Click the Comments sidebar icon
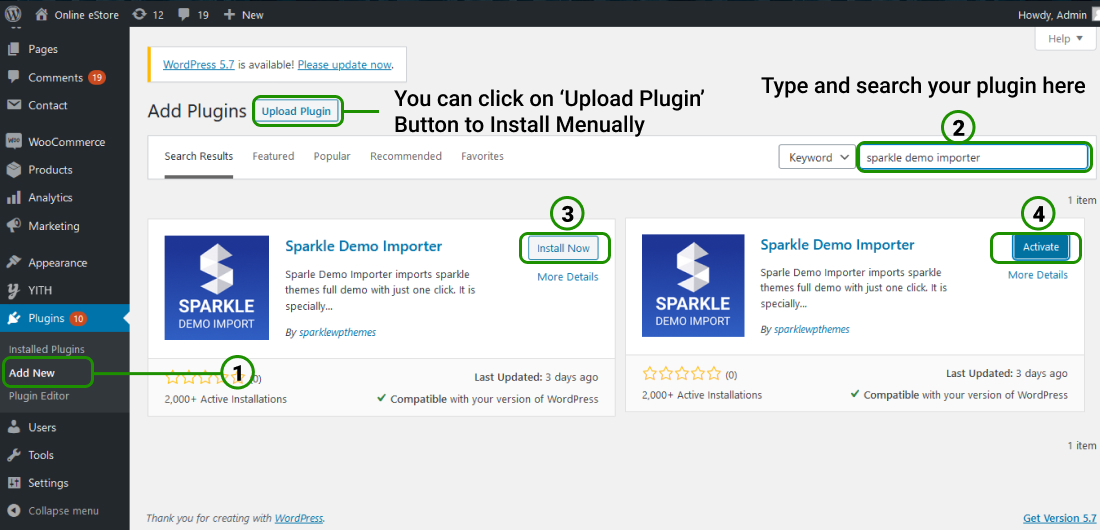 click(x=14, y=77)
